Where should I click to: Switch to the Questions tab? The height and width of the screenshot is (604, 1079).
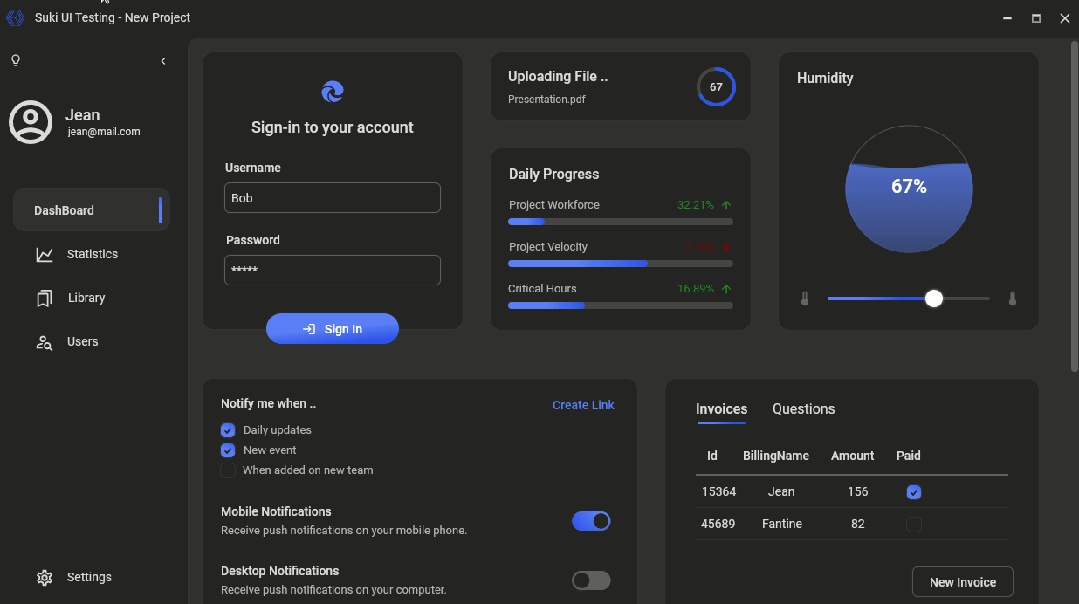click(x=803, y=409)
